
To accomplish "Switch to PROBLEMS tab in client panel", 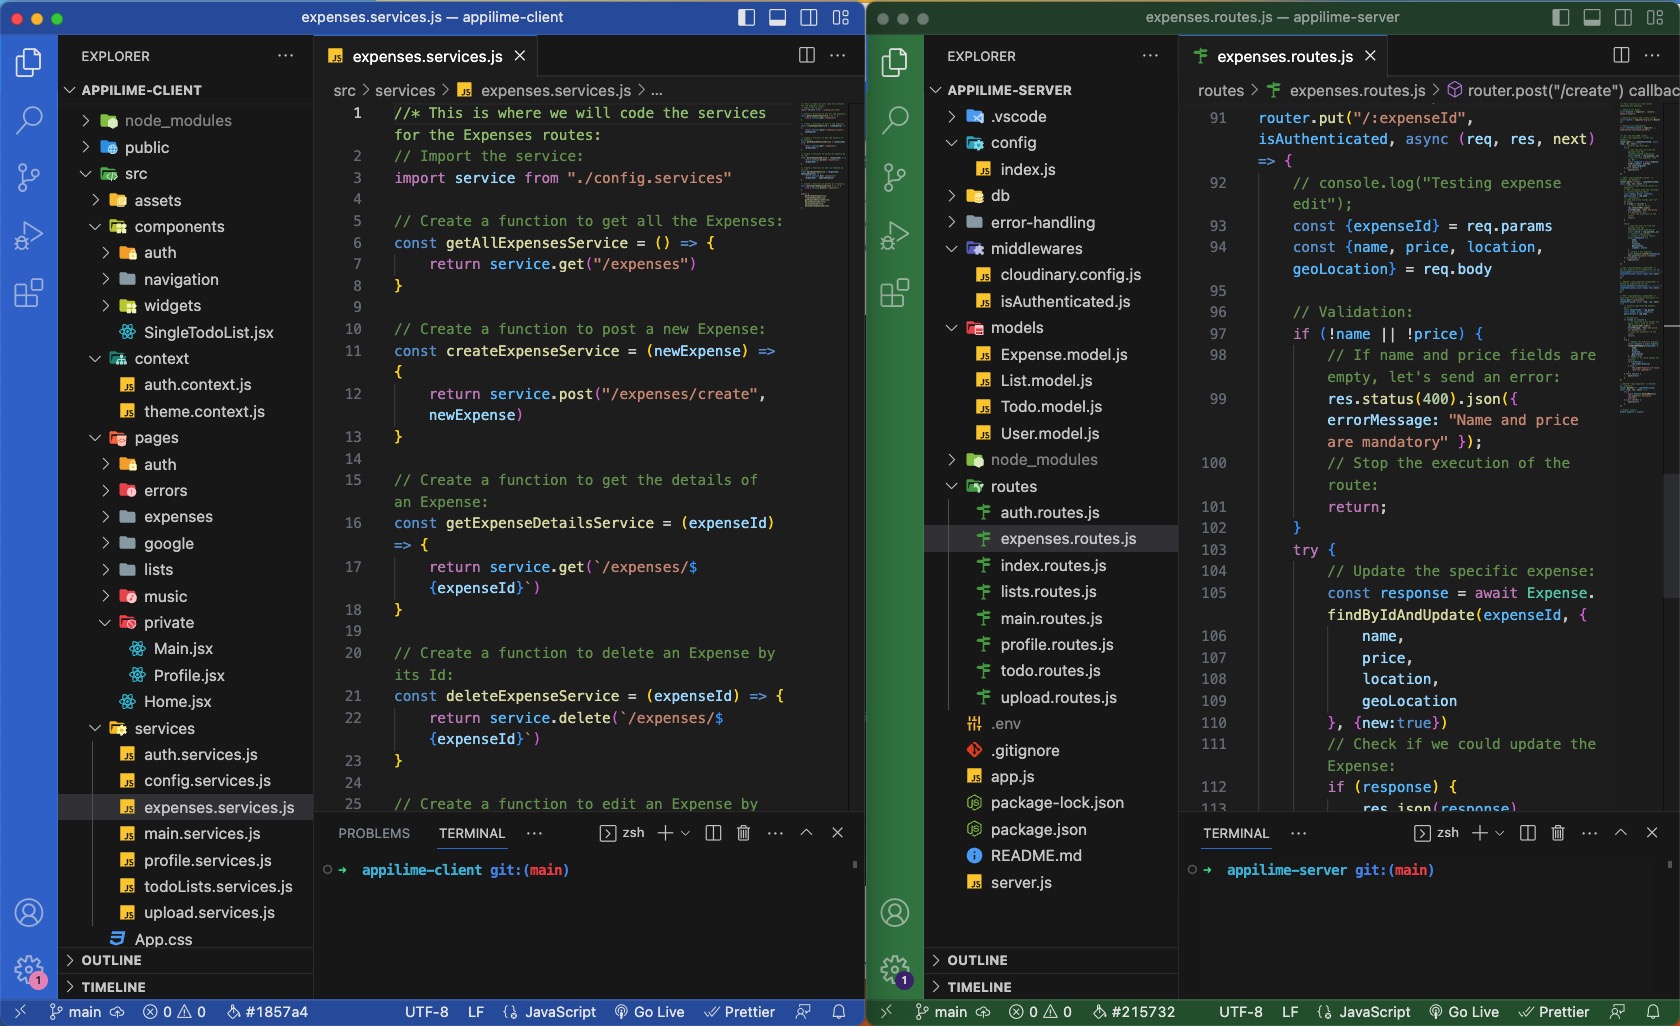I will click(x=374, y=833).
